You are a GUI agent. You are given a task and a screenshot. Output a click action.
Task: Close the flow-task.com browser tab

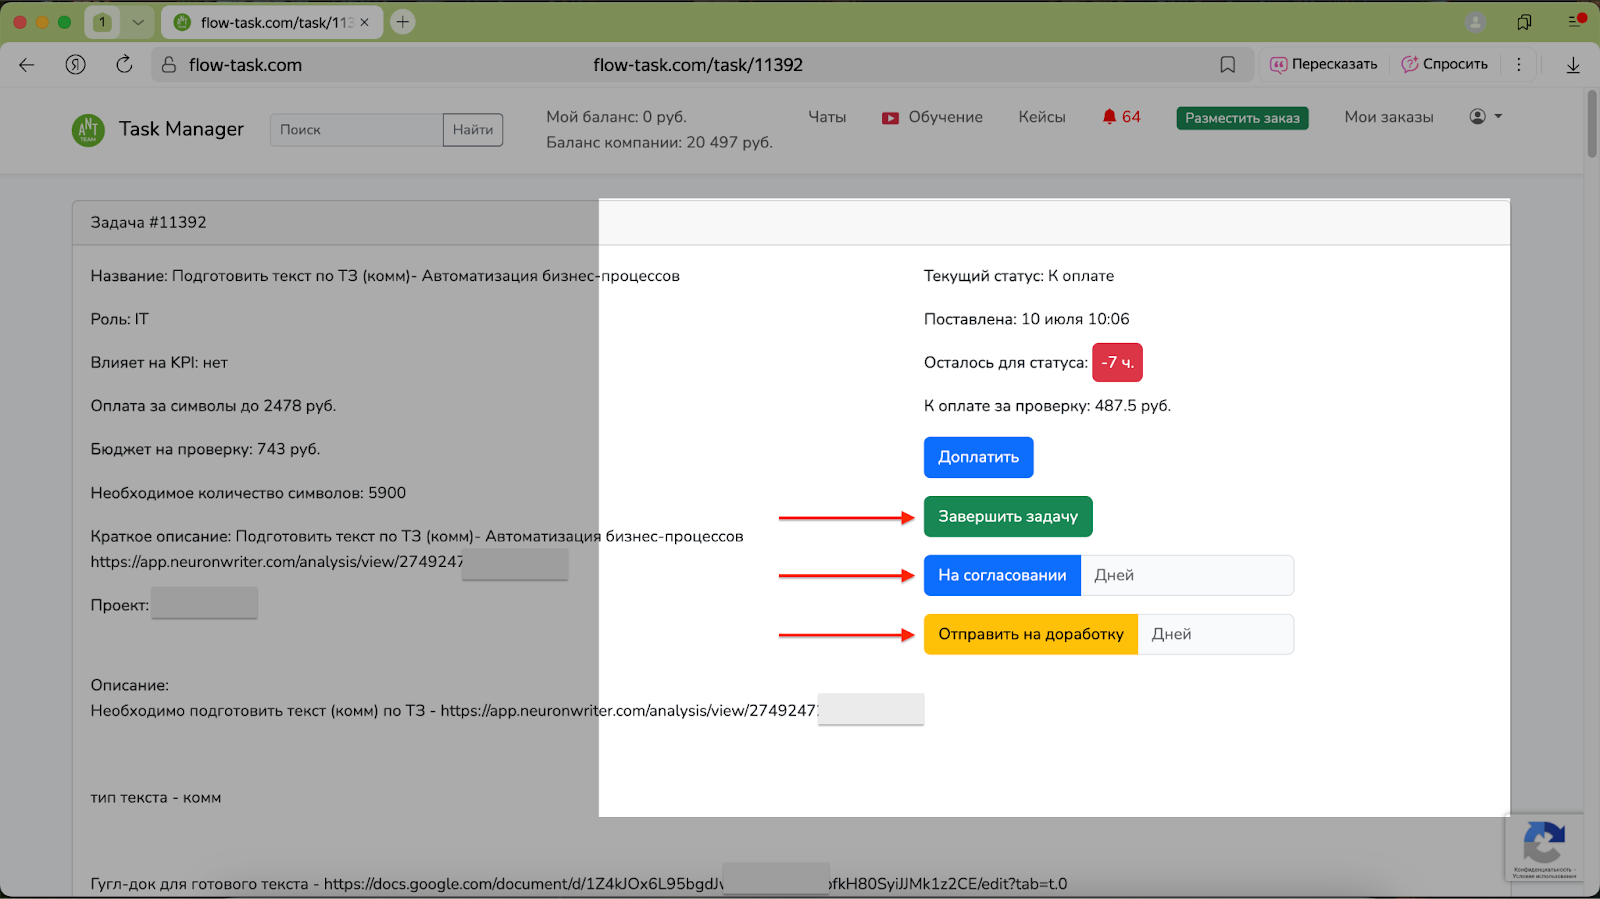364,22
